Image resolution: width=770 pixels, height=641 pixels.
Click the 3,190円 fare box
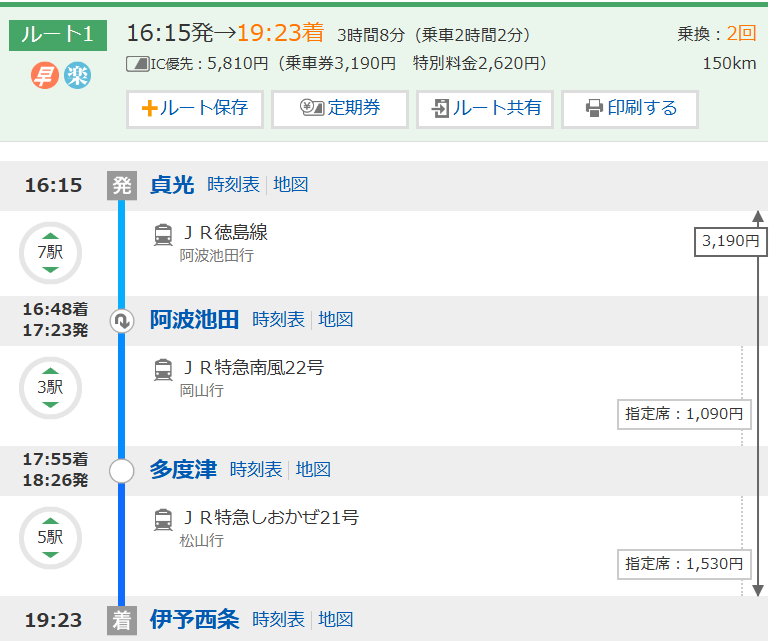tap(730, 242)
